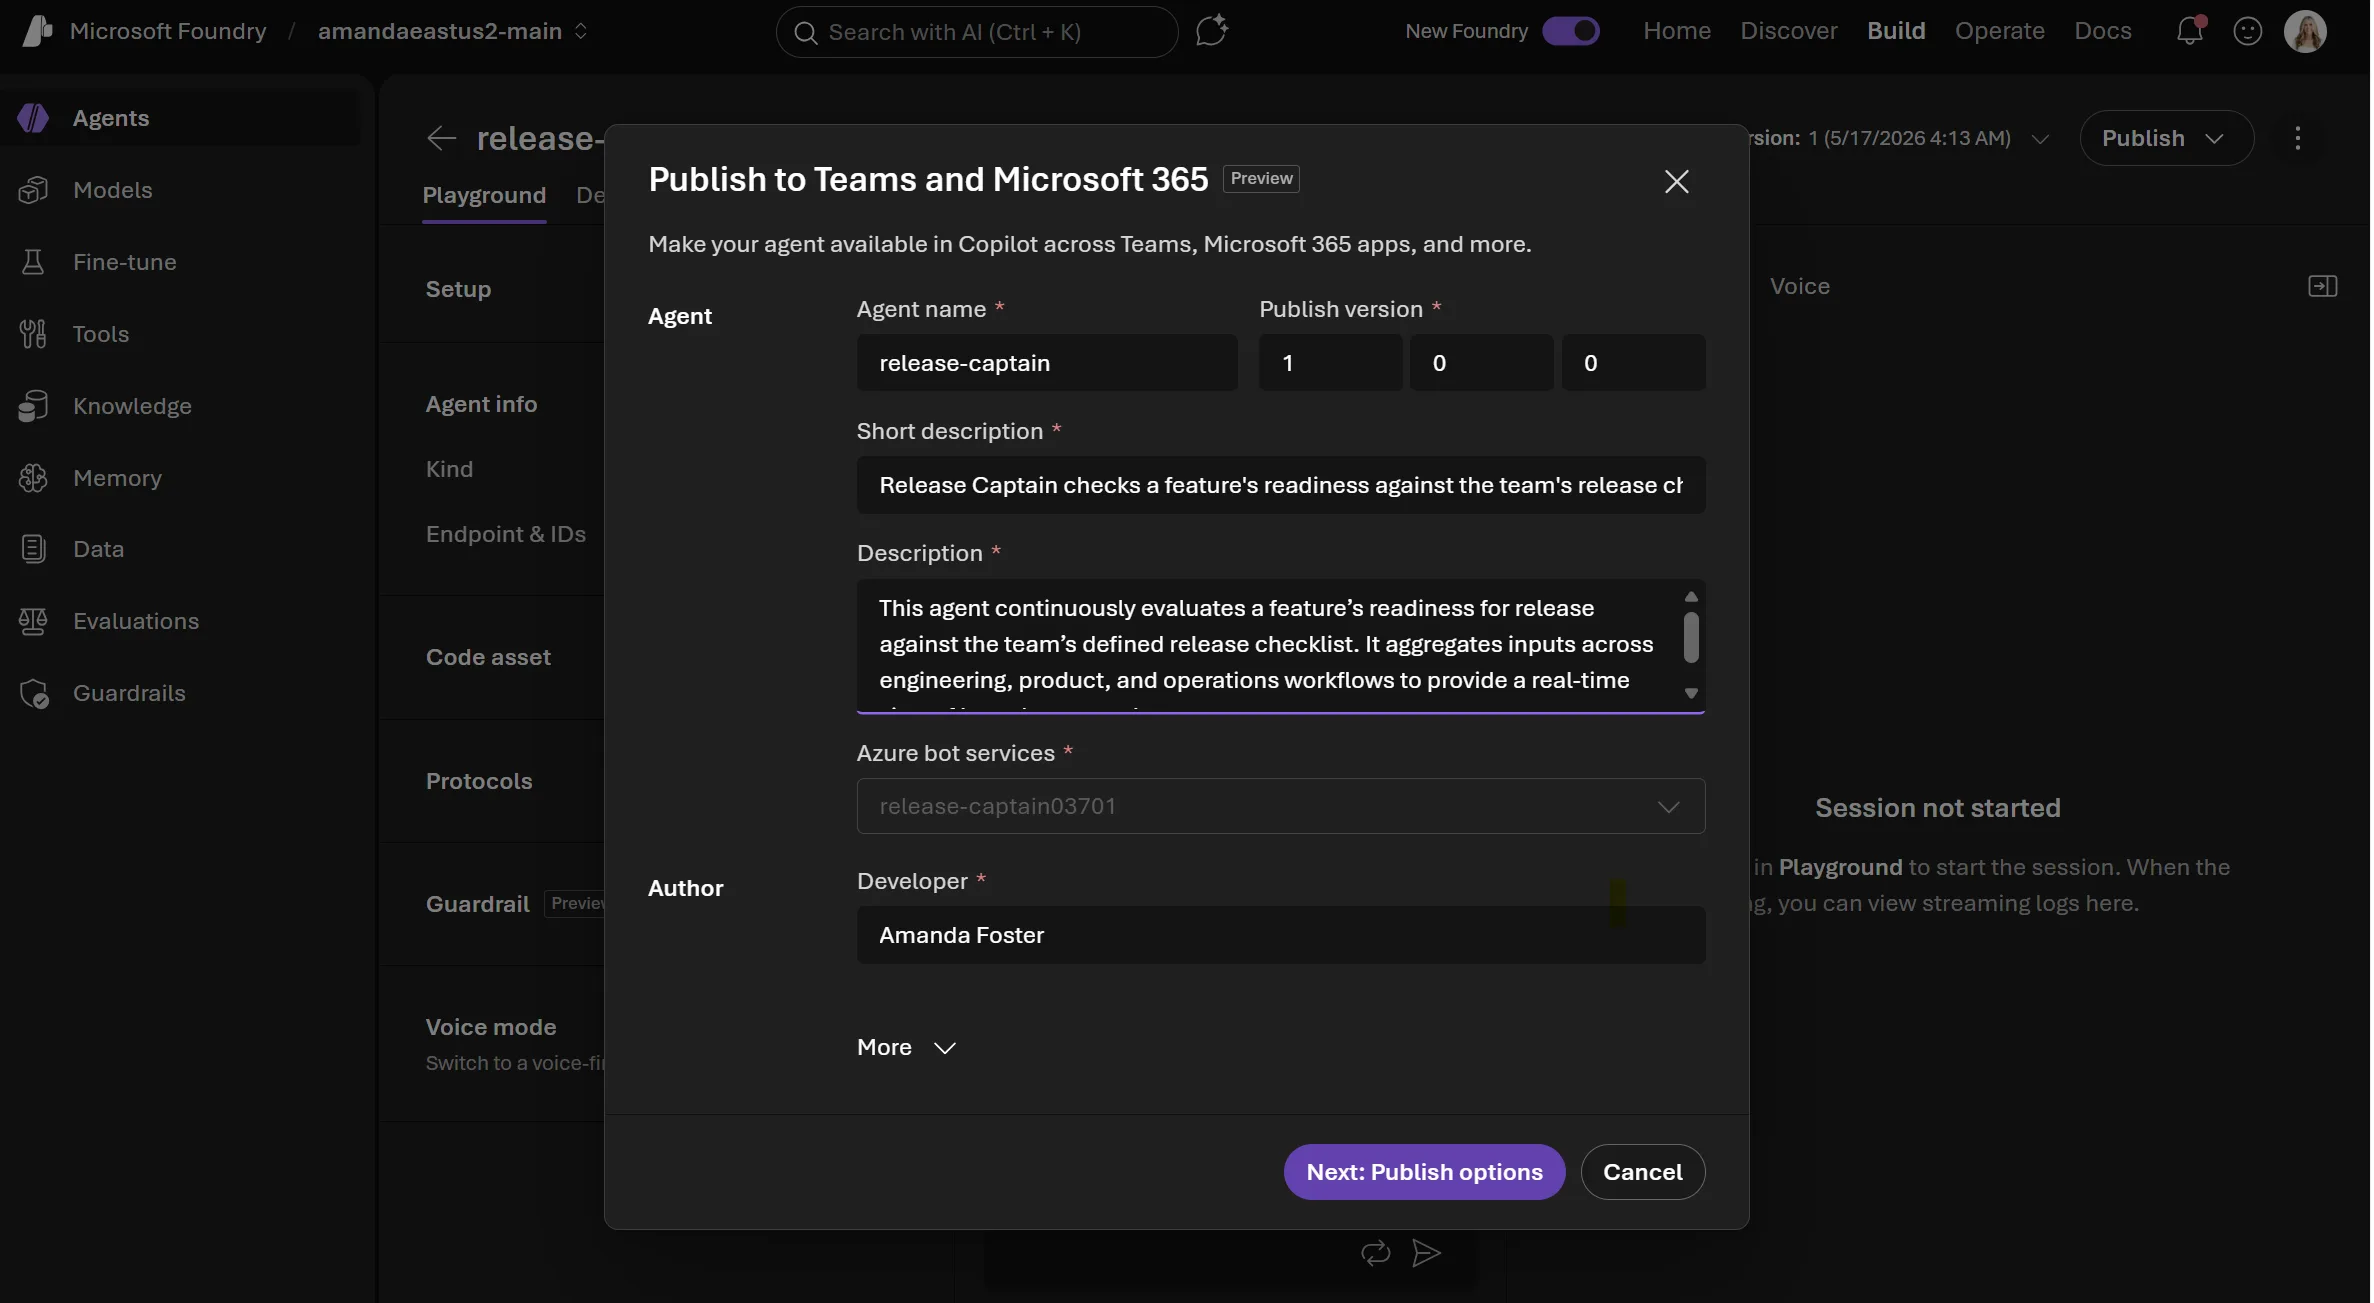Viewport: 2374px width, 1303px height.
Task: Click the Cancel button
Action: point(1643,1172)
